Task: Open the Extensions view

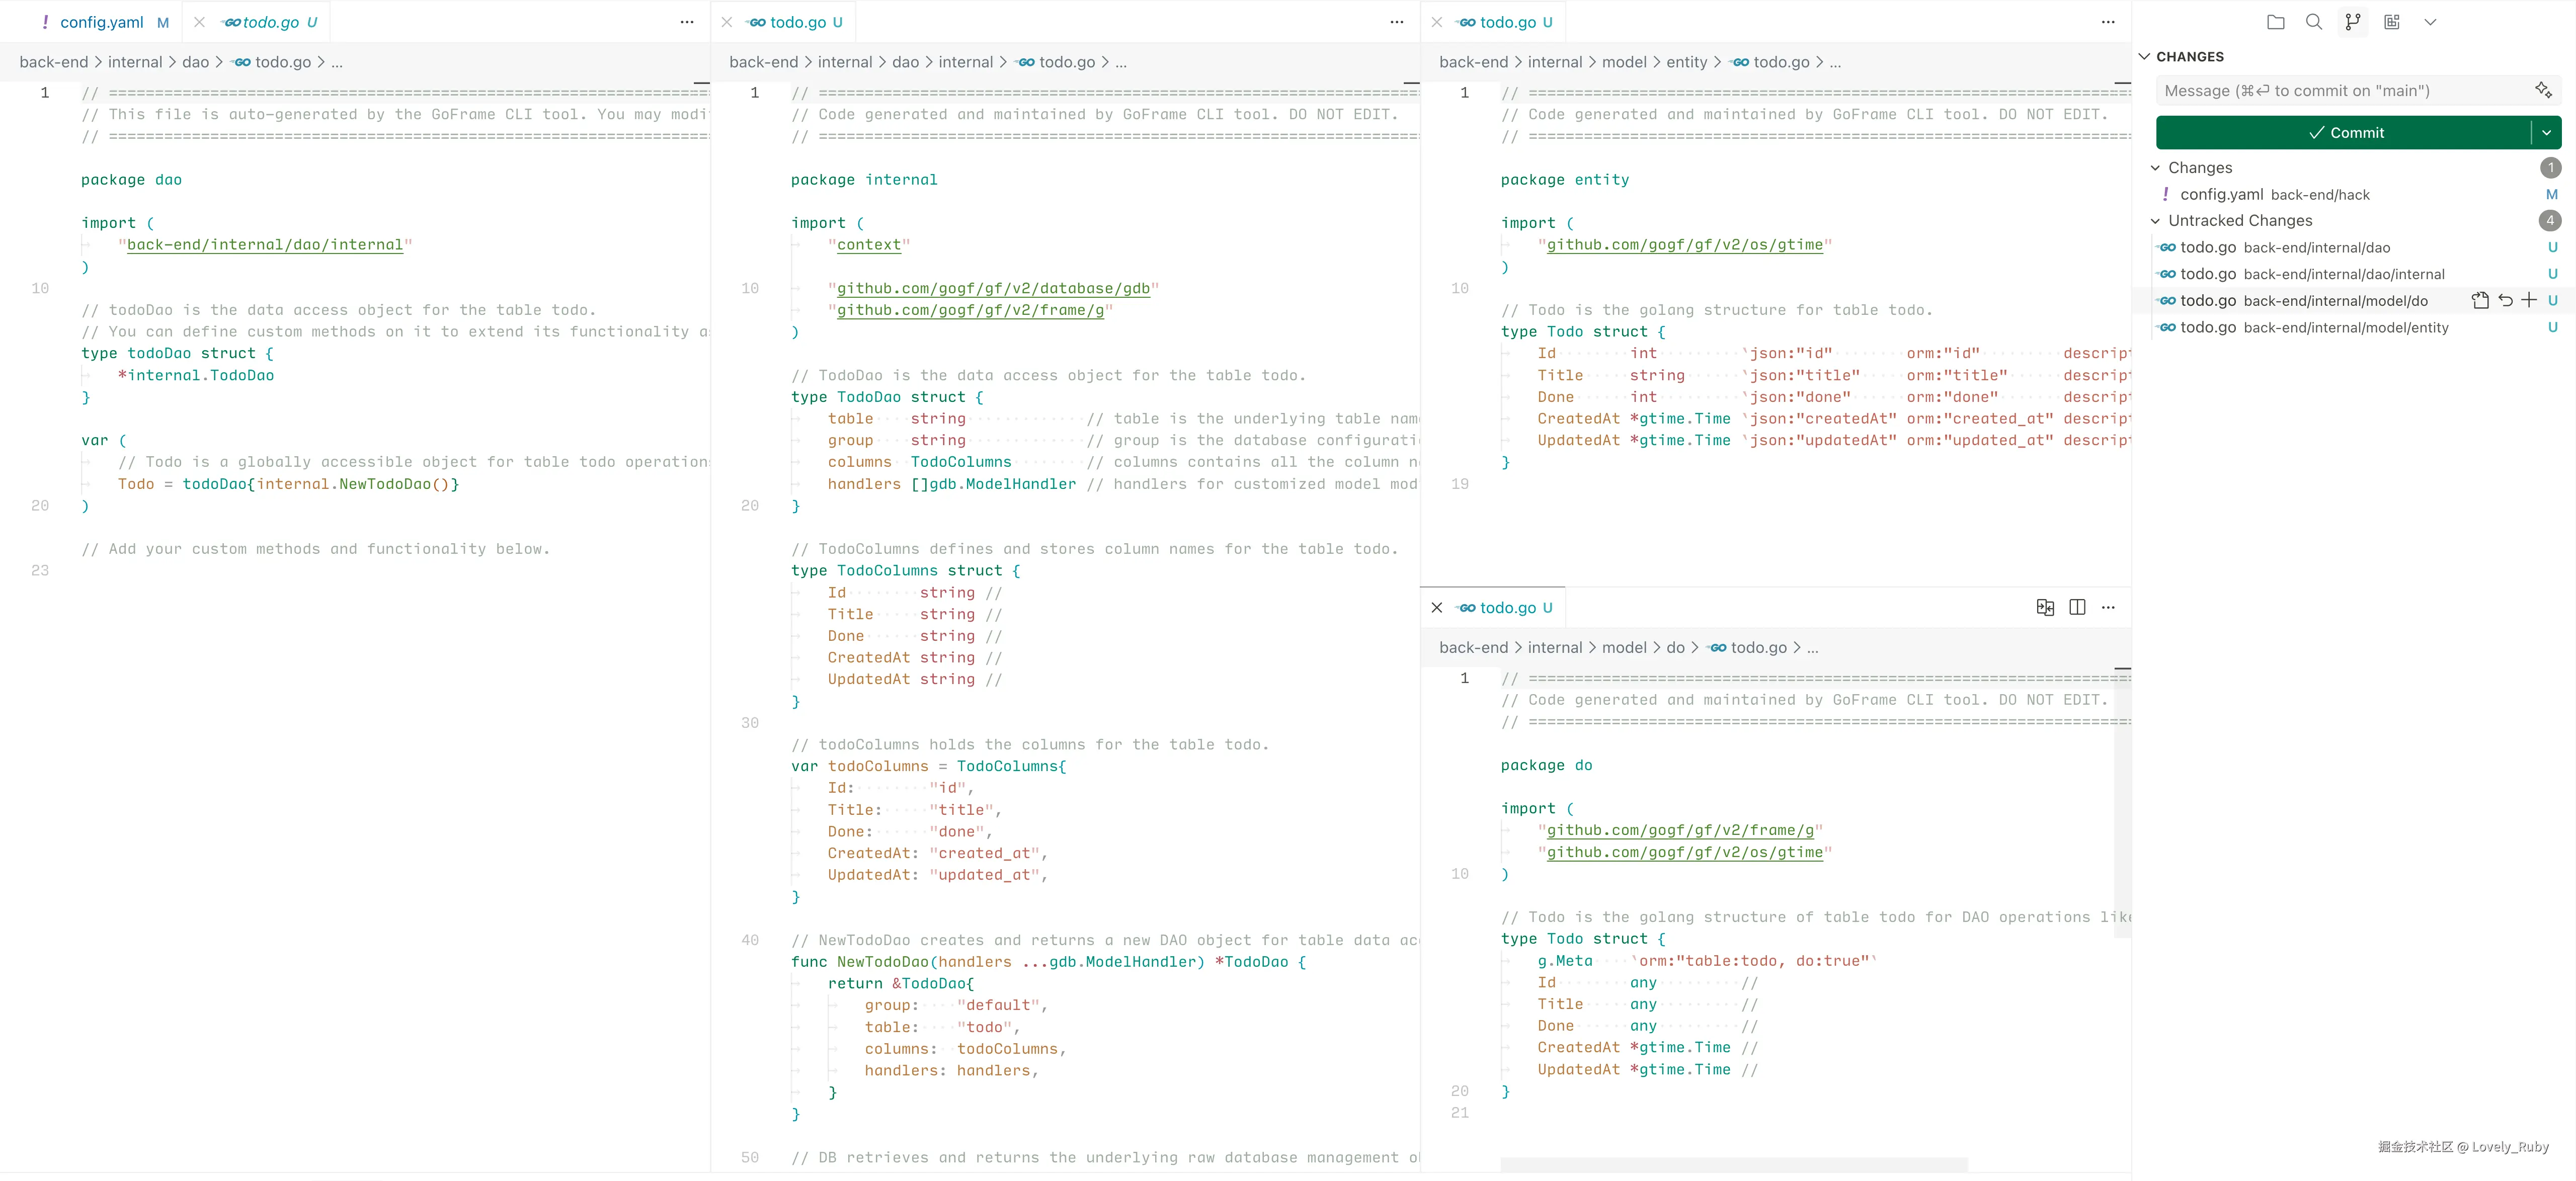Action: pos(2391,22)
